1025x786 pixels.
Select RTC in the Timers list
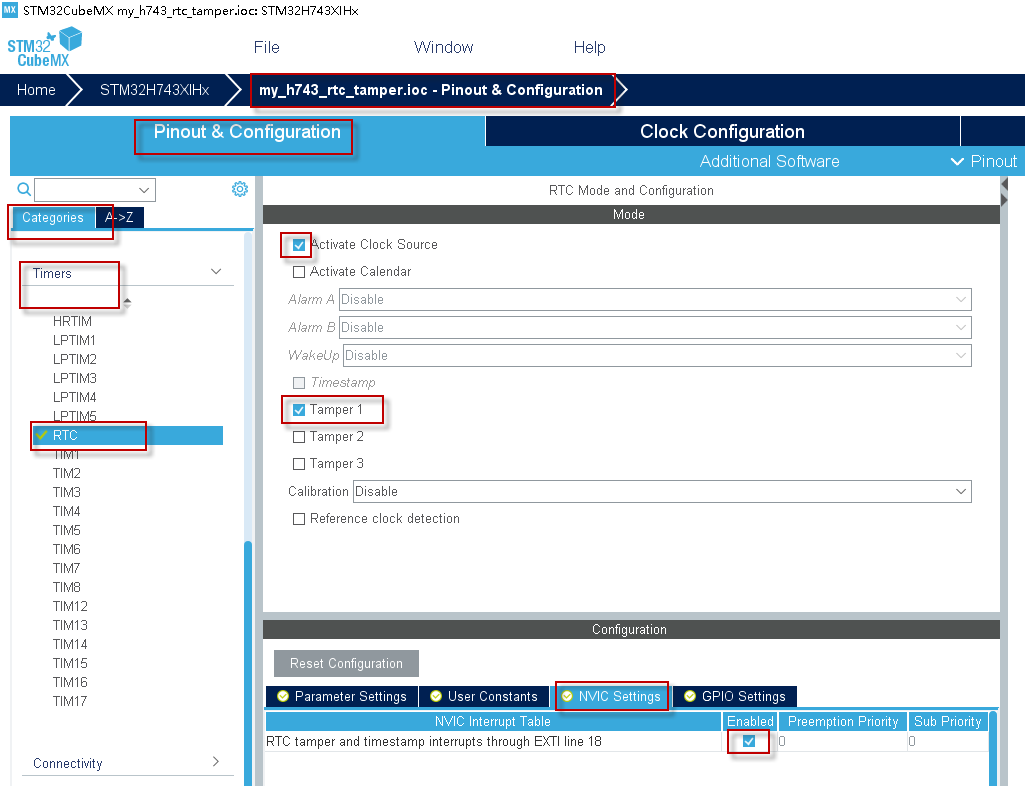click(128, 436)
